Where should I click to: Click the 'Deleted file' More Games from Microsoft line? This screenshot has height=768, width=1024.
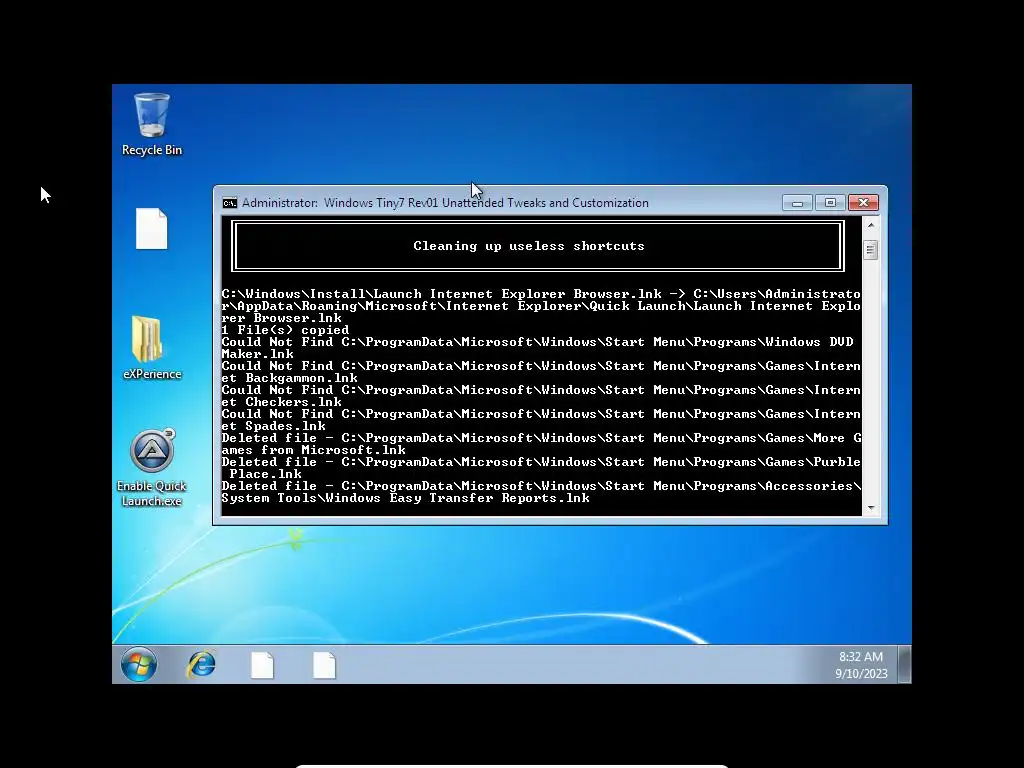[541, 444]
